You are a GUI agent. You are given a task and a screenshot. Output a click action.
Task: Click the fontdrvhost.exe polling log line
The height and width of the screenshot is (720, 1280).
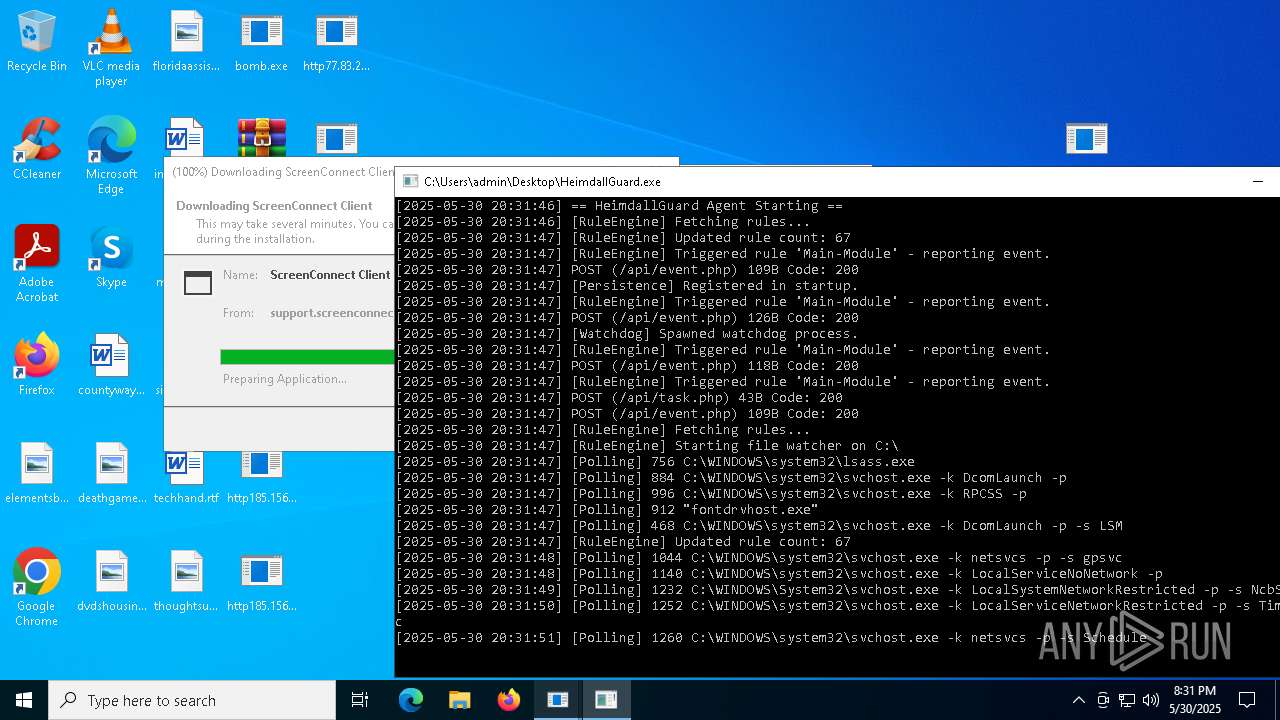coord(608,510)
